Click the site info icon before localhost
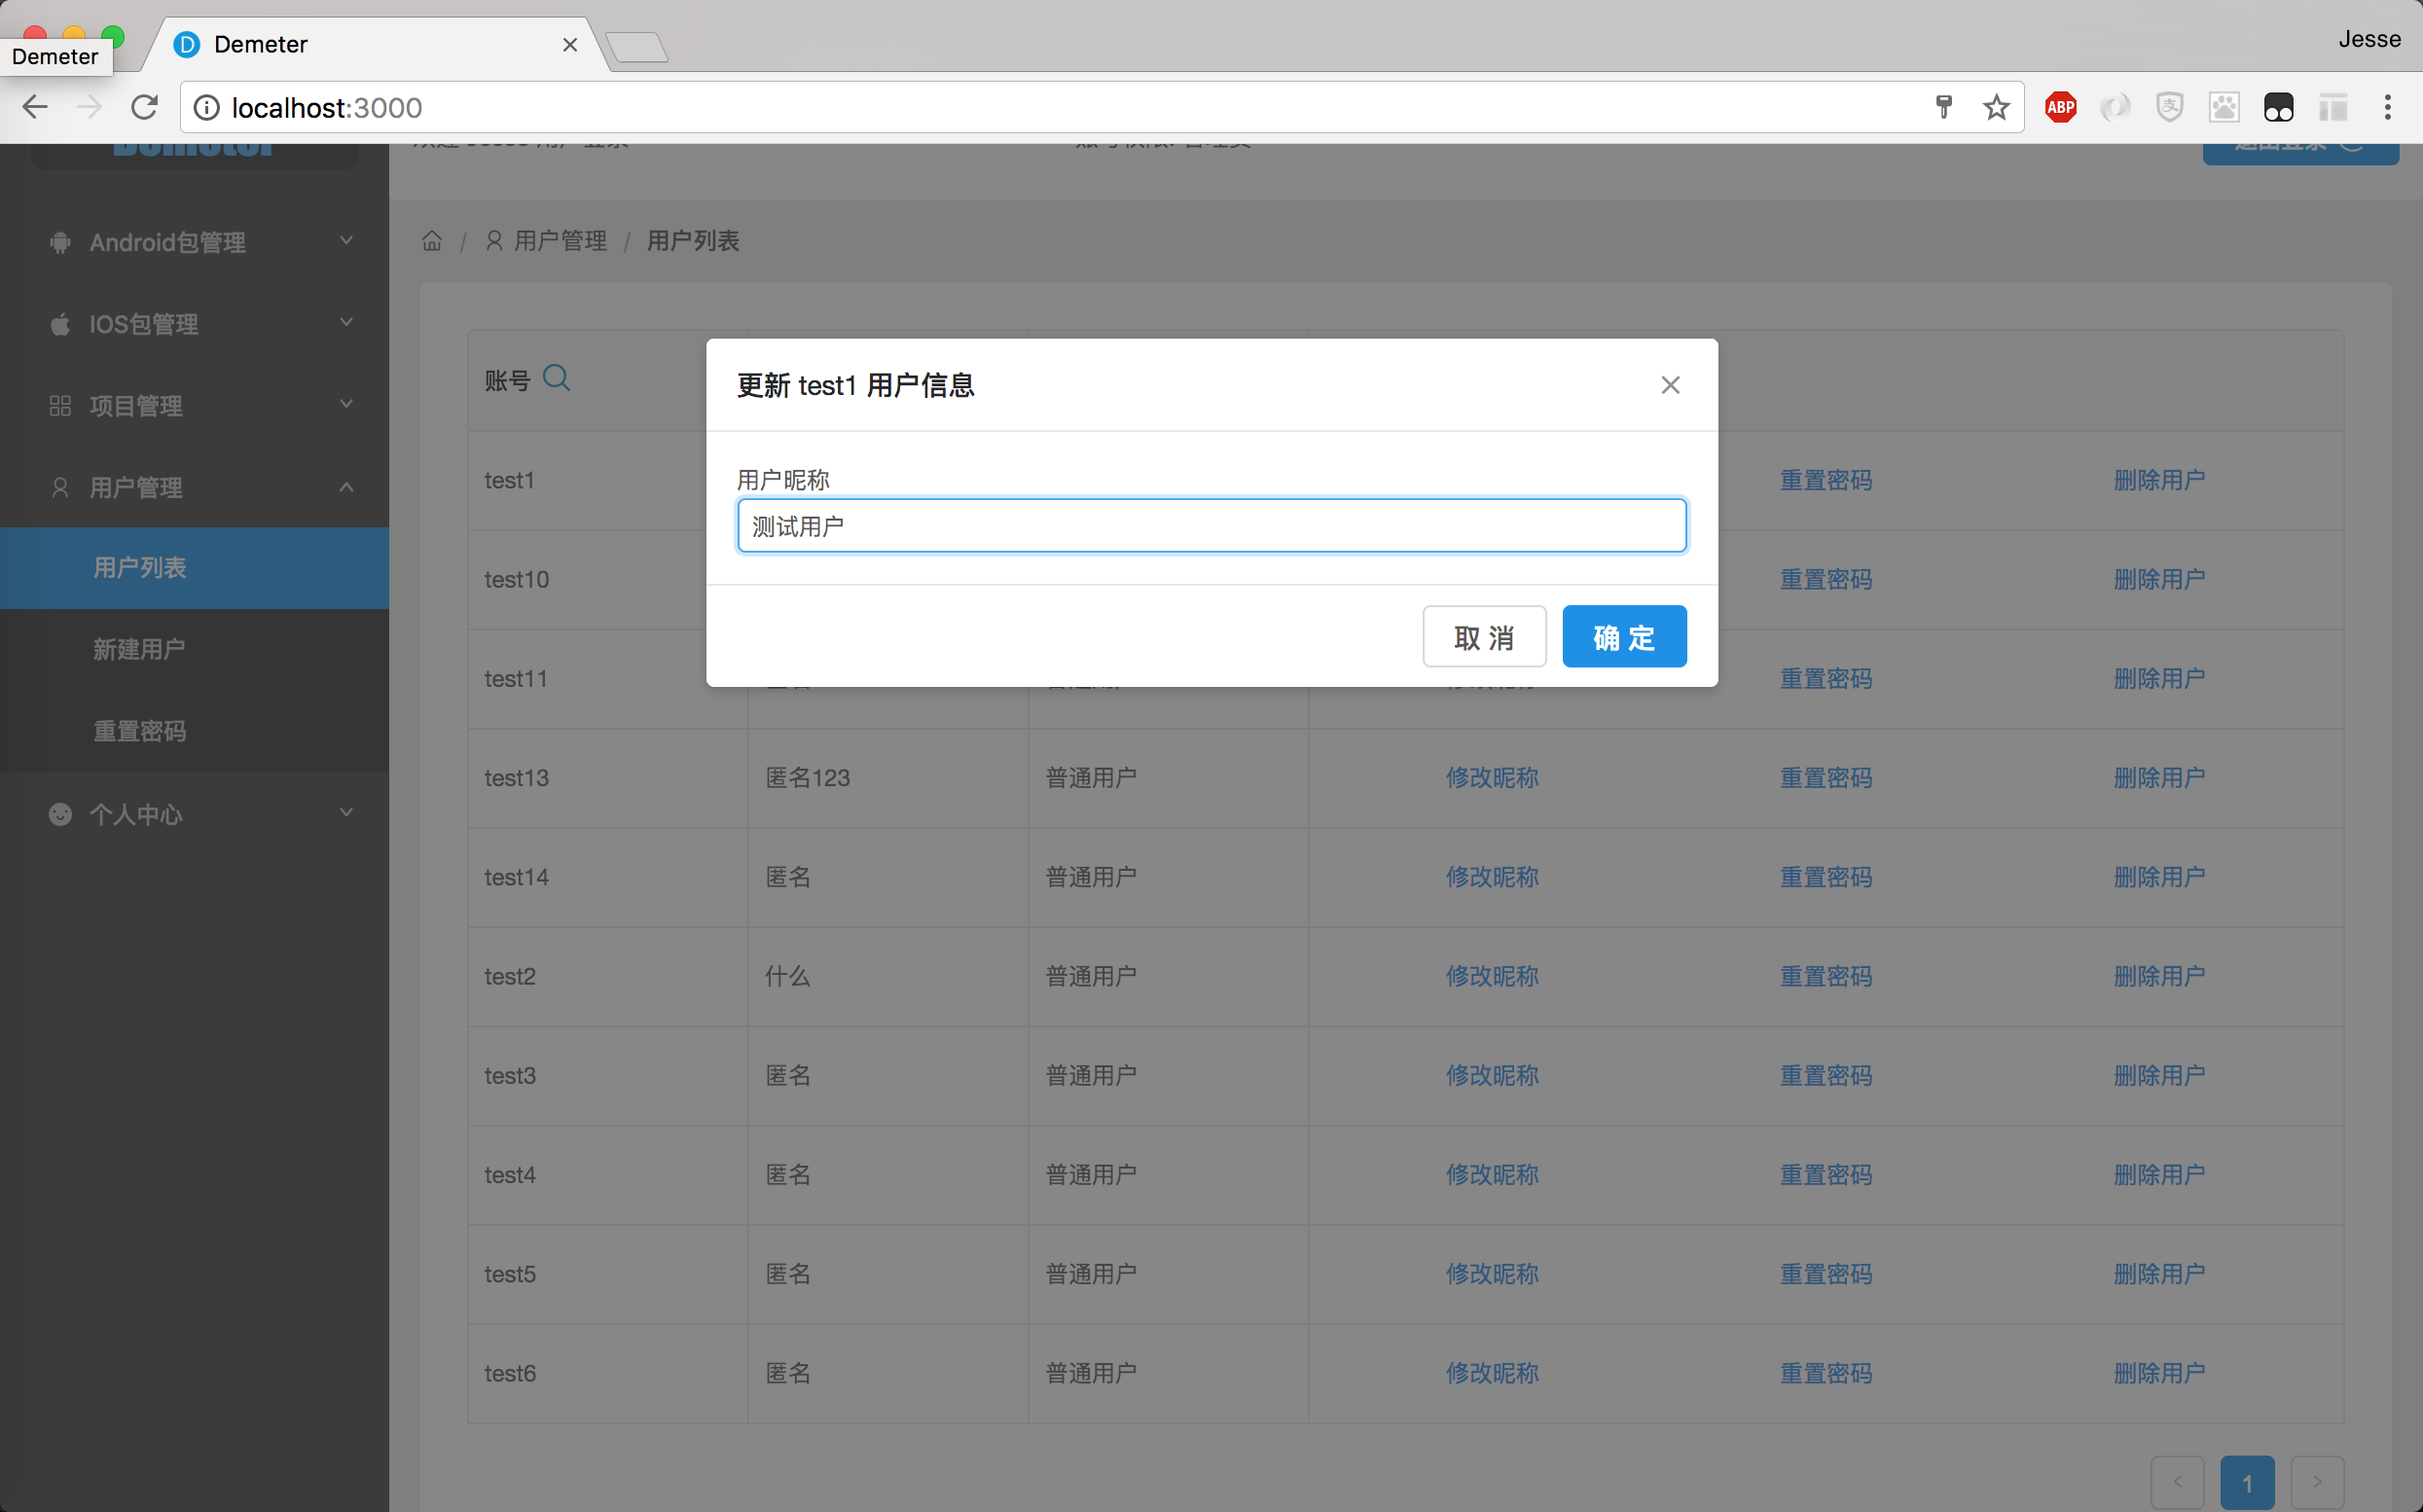The height and width of the screenshot is (1512, 2423). pos(207,107)
